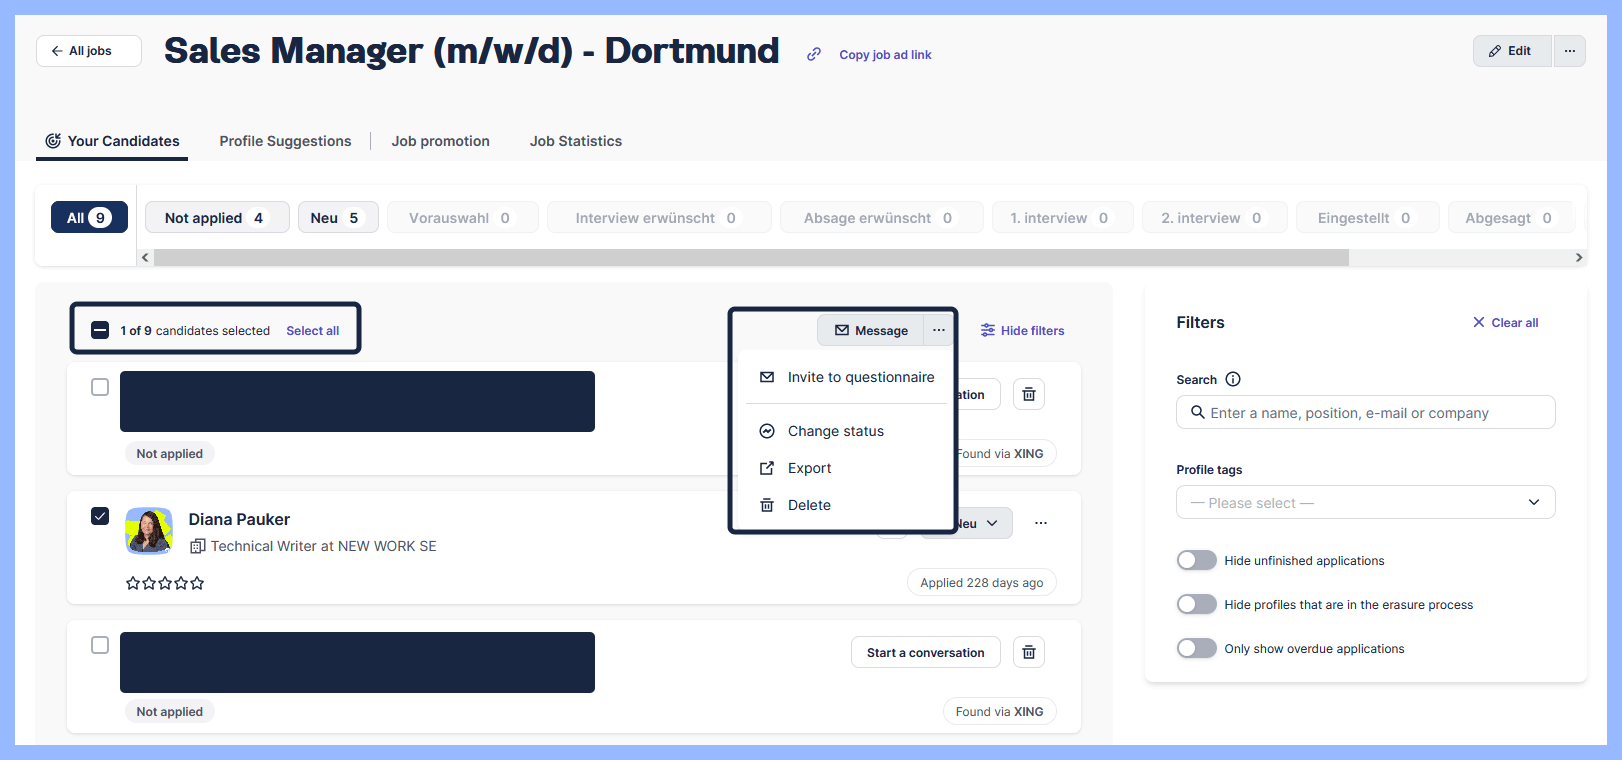The height and width of the screenshot is (760, 1622).
Task: Select Export in the actions menu
Action: tap(809, 468)
